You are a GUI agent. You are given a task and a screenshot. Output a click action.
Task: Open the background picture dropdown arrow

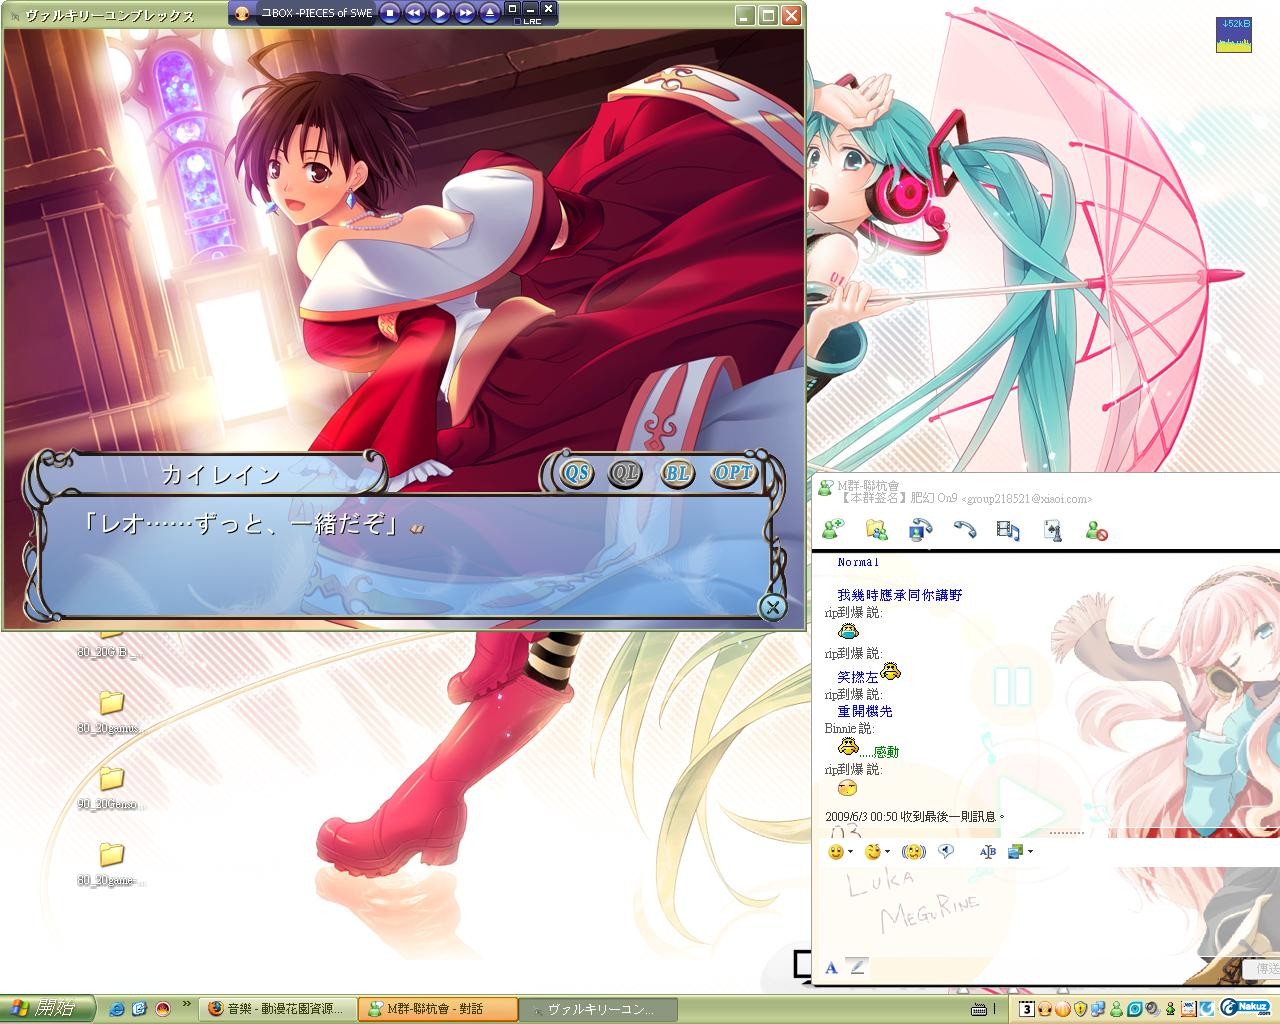(x=1030, y=852)
